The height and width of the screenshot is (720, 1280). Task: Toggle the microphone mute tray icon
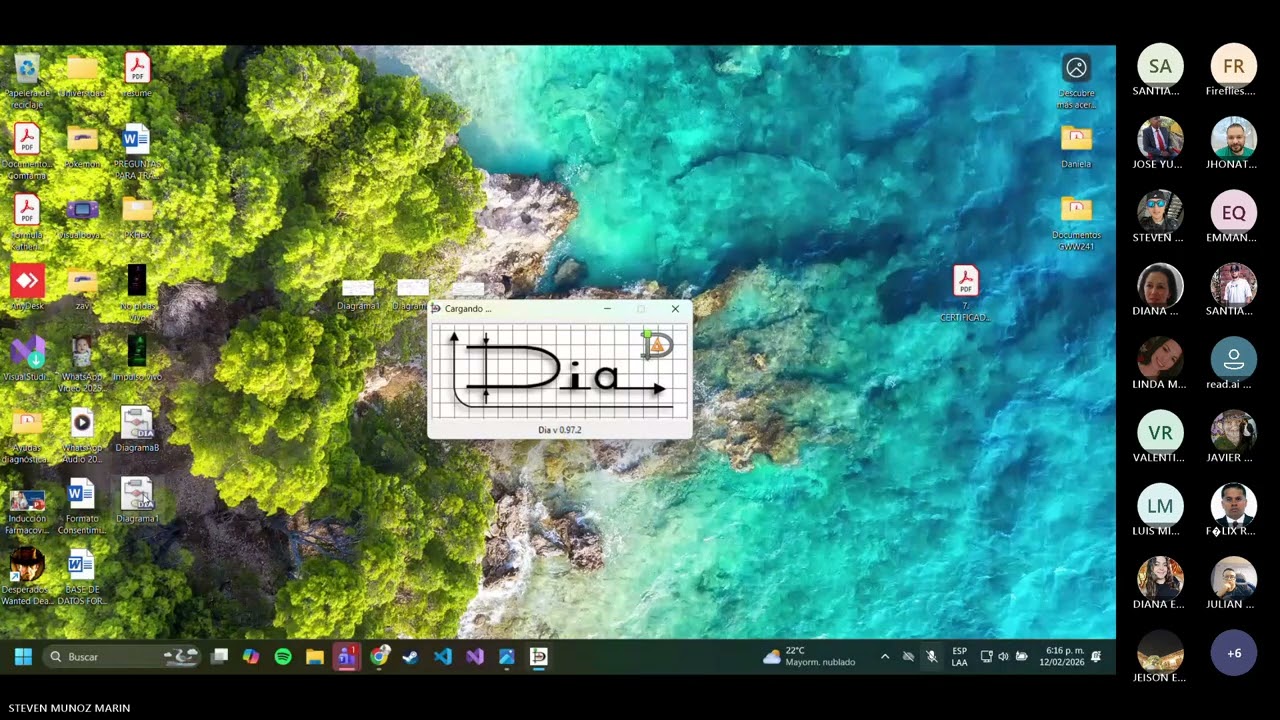pyautogui.click(x=931, y=657)
